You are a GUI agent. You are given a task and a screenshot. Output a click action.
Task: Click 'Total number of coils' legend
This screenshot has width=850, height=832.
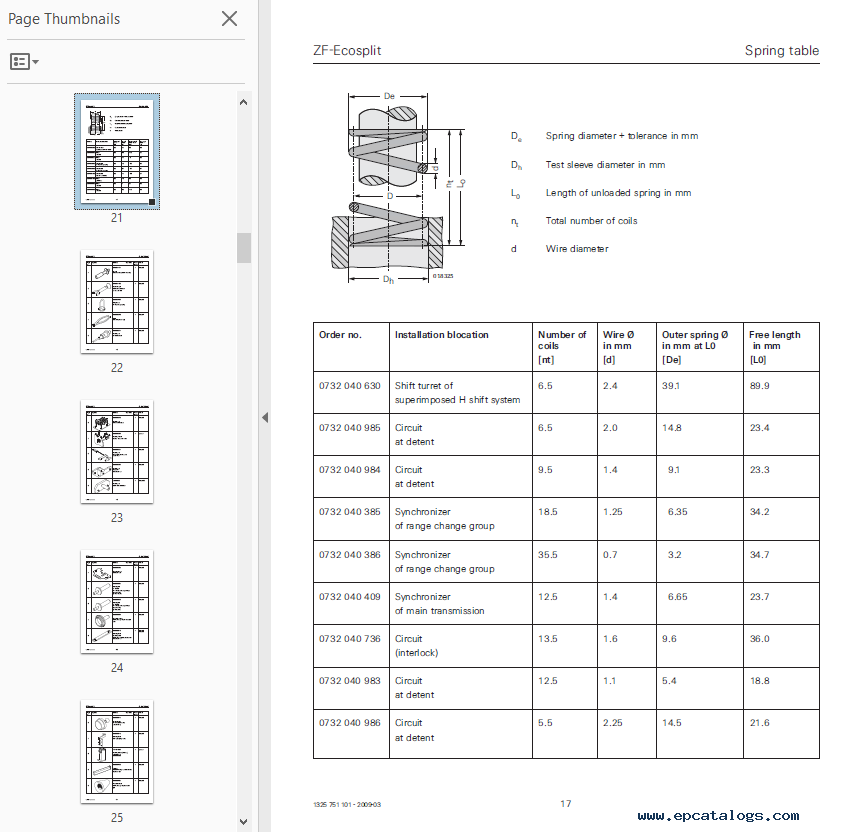pos(591,221)
